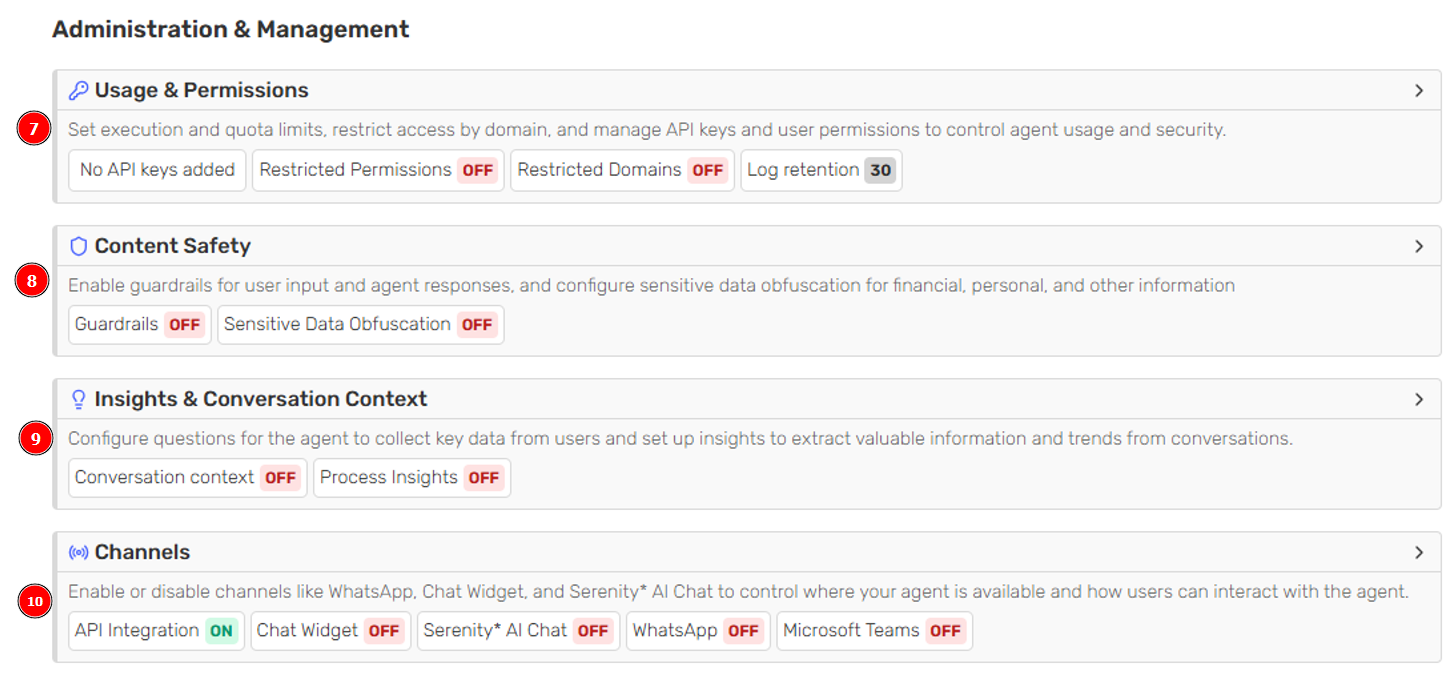Toggle the API Integration ON badge
The image size is (1456, 682).
tap(221, 631)
